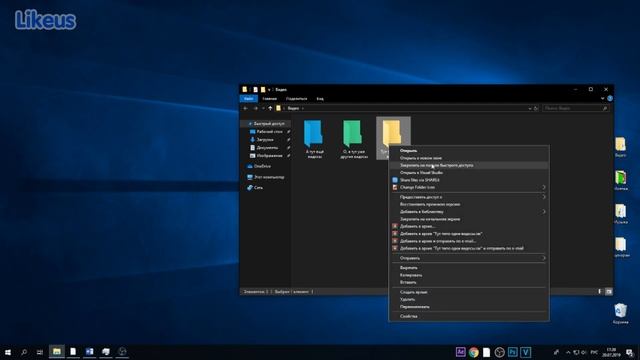
Task: Open the Recycle Bin on the desktop
Action: (x=620, y=313)
